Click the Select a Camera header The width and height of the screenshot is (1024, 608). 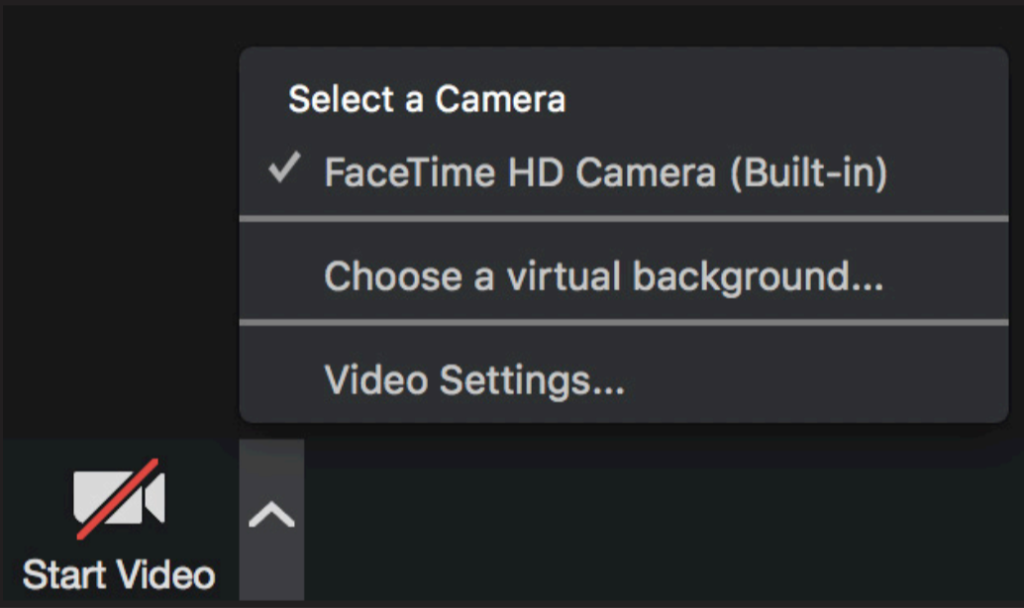tap(427, 99)
